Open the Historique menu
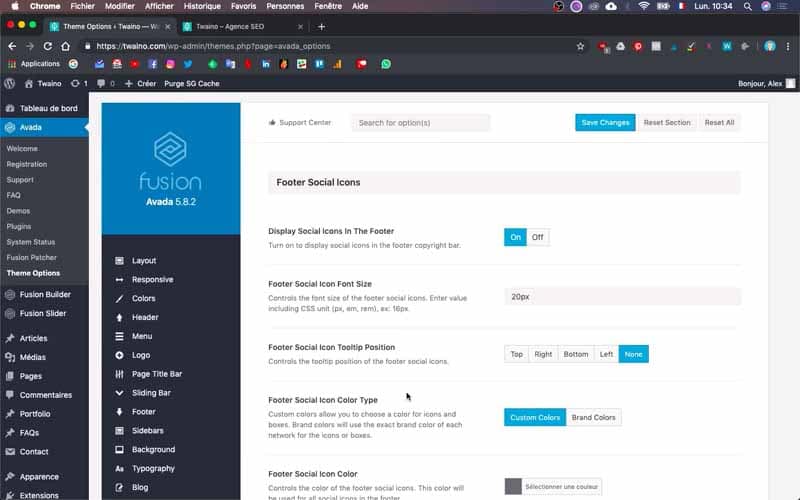Image resolution: width=800 pixels, height=500 pixels. (202, 6)
